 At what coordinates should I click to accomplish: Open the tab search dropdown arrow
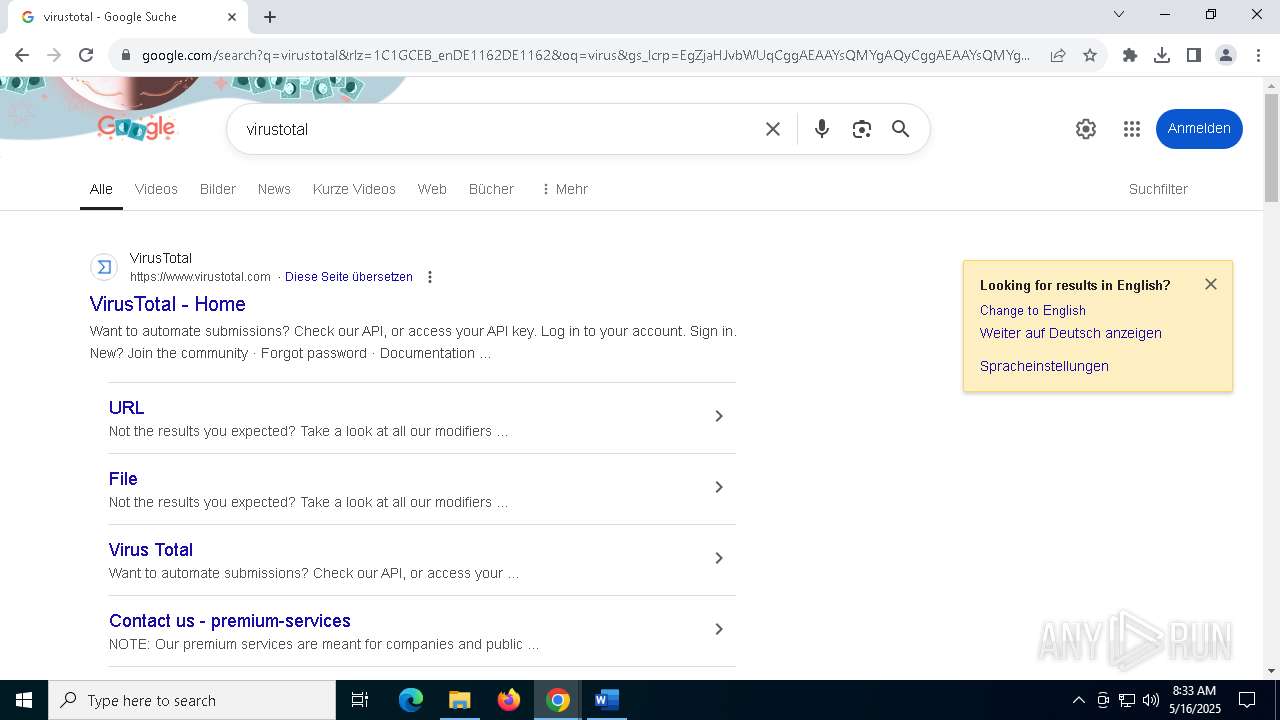[1119, 14]
